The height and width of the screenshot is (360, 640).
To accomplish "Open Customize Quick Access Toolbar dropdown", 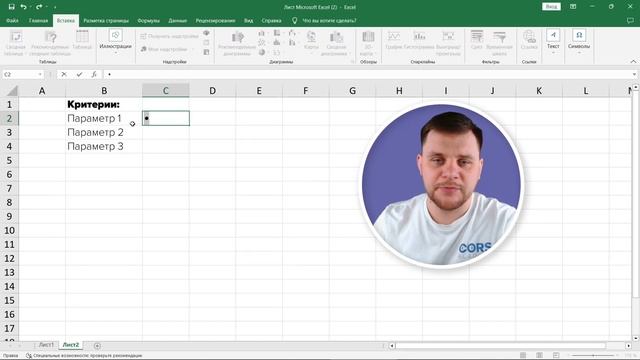I will (x=55, y=7).
